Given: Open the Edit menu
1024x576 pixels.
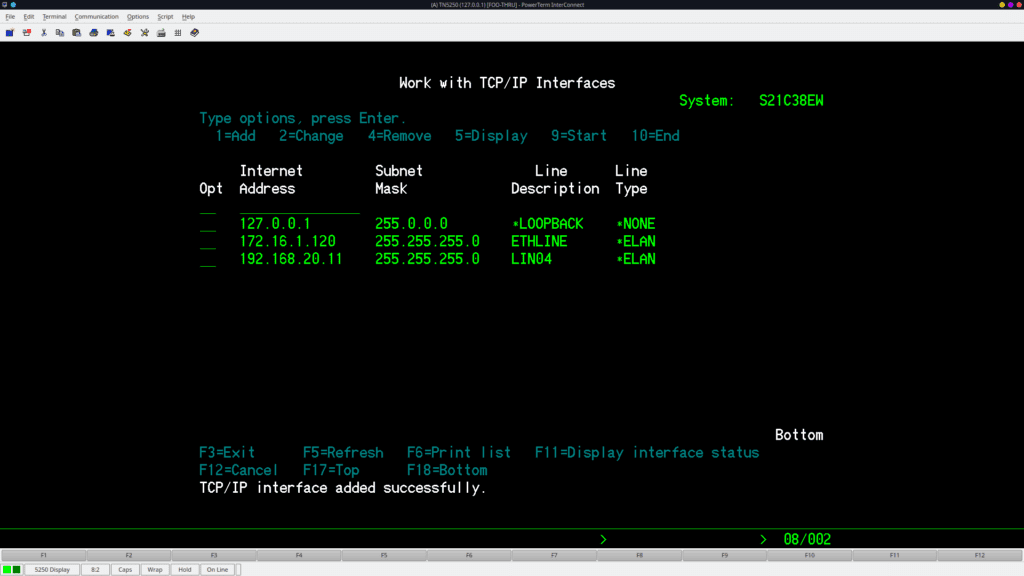Looking at the screenshot, I should [x=29, y=17].
